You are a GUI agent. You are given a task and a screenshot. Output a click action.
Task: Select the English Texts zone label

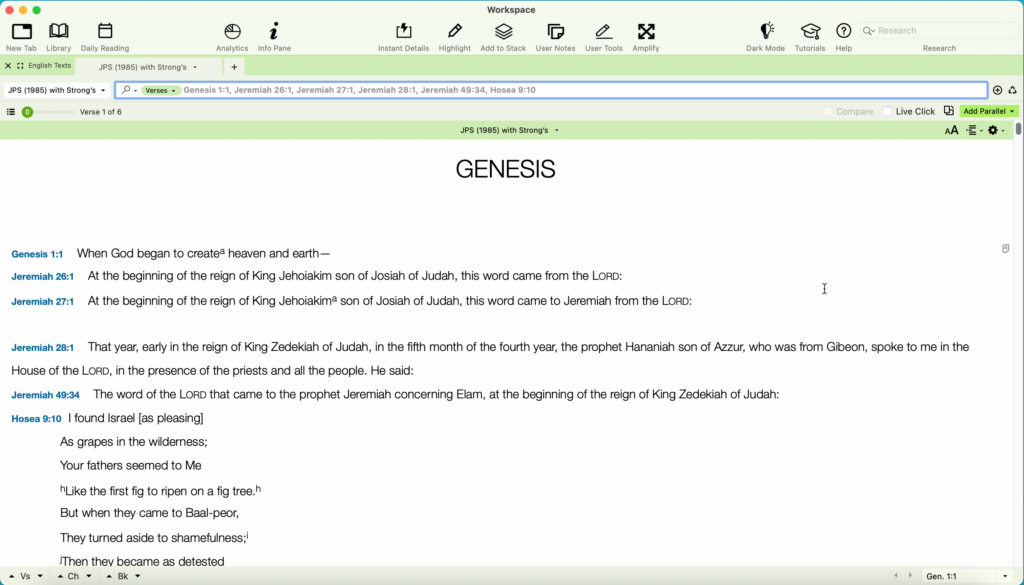pos(50,66)
